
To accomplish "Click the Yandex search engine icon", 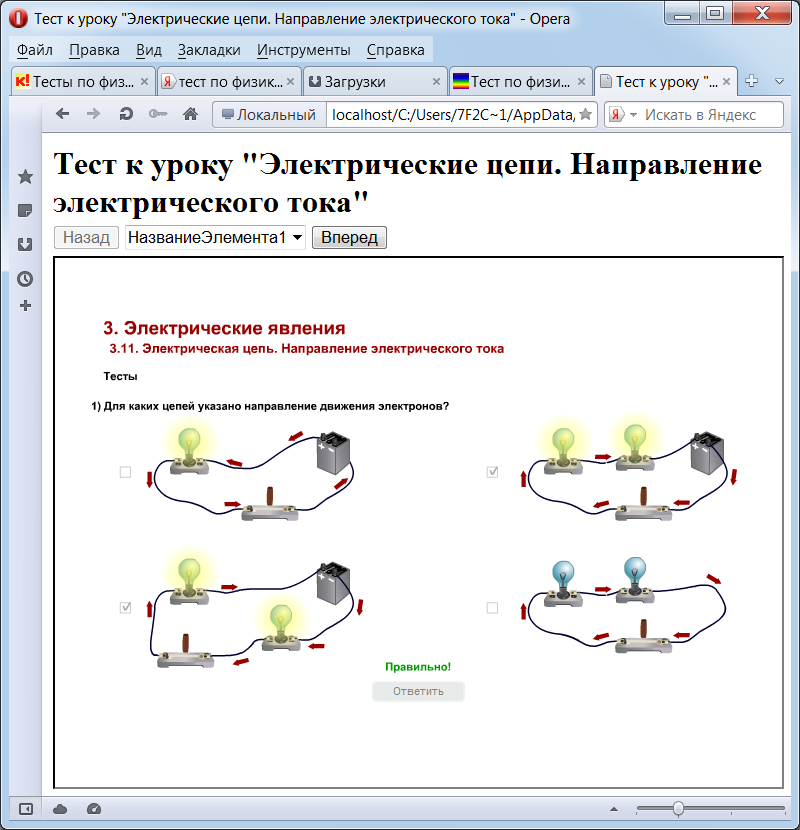I will 615,114.
